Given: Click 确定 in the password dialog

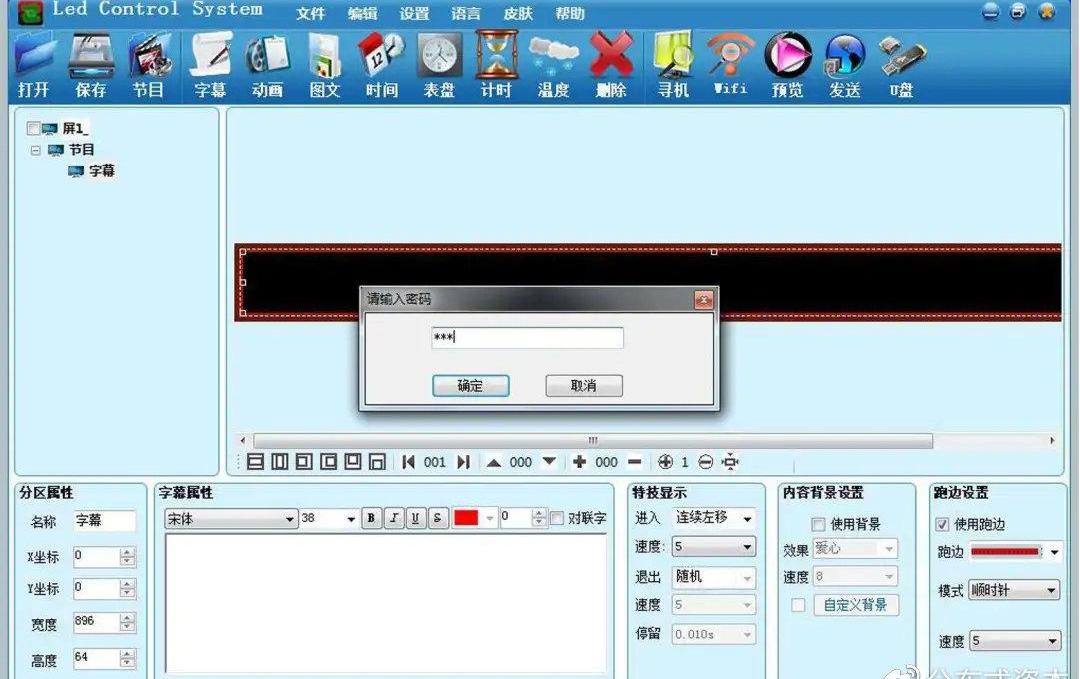Looking at the screenshot, I should point(470,386).
